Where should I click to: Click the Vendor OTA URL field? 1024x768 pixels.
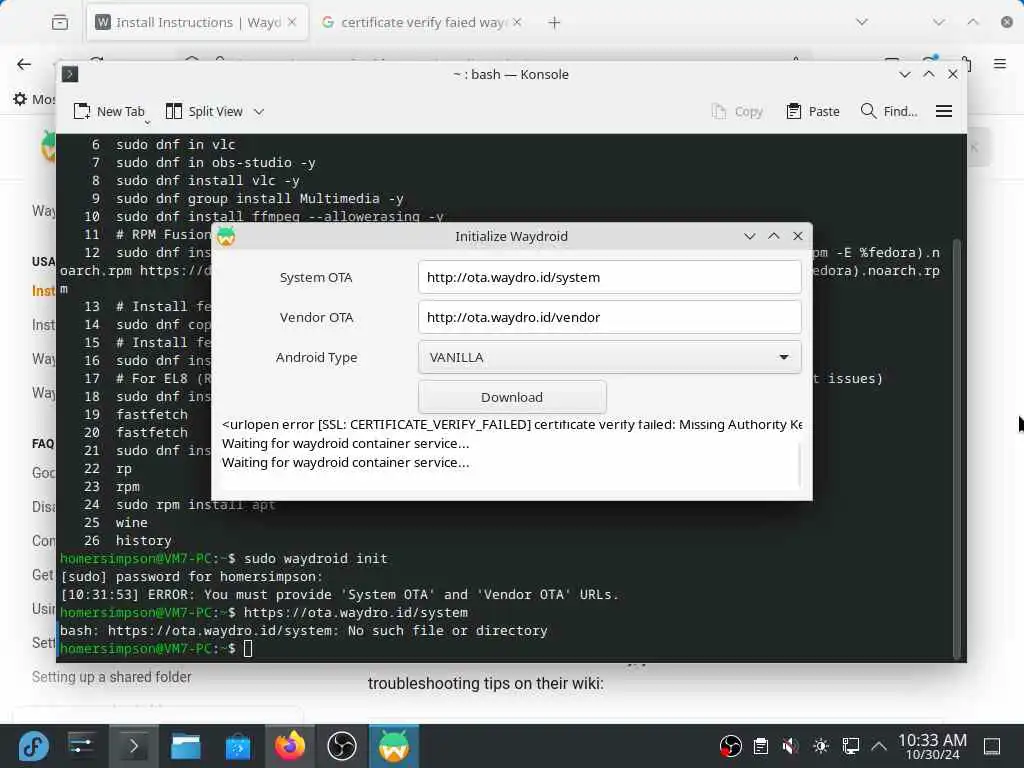(x=609, y=317)
